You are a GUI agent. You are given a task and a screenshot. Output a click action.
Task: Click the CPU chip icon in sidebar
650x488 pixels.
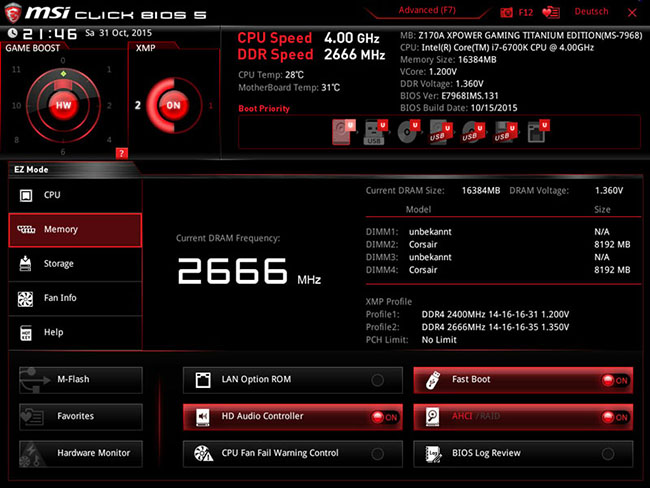click(x=26, y=195)
